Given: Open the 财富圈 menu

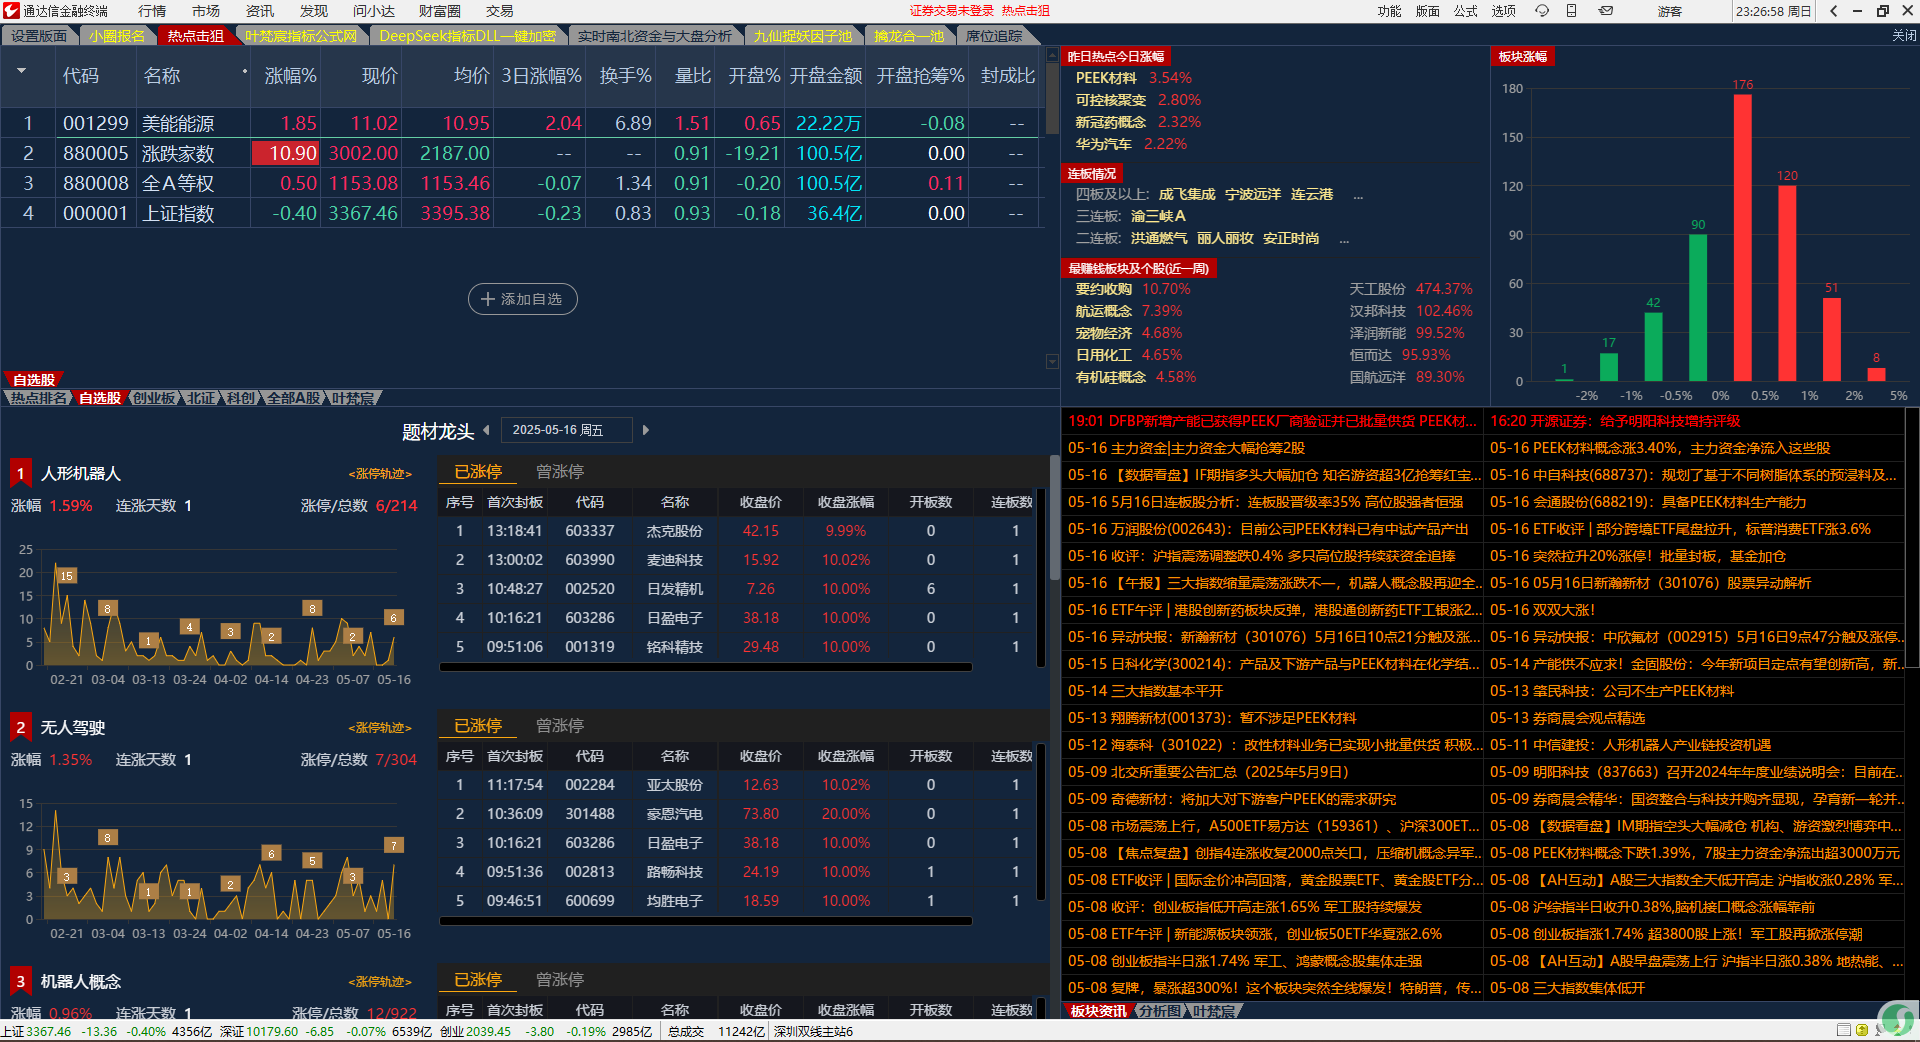Looking at the screenshot, I should (440, 11).
